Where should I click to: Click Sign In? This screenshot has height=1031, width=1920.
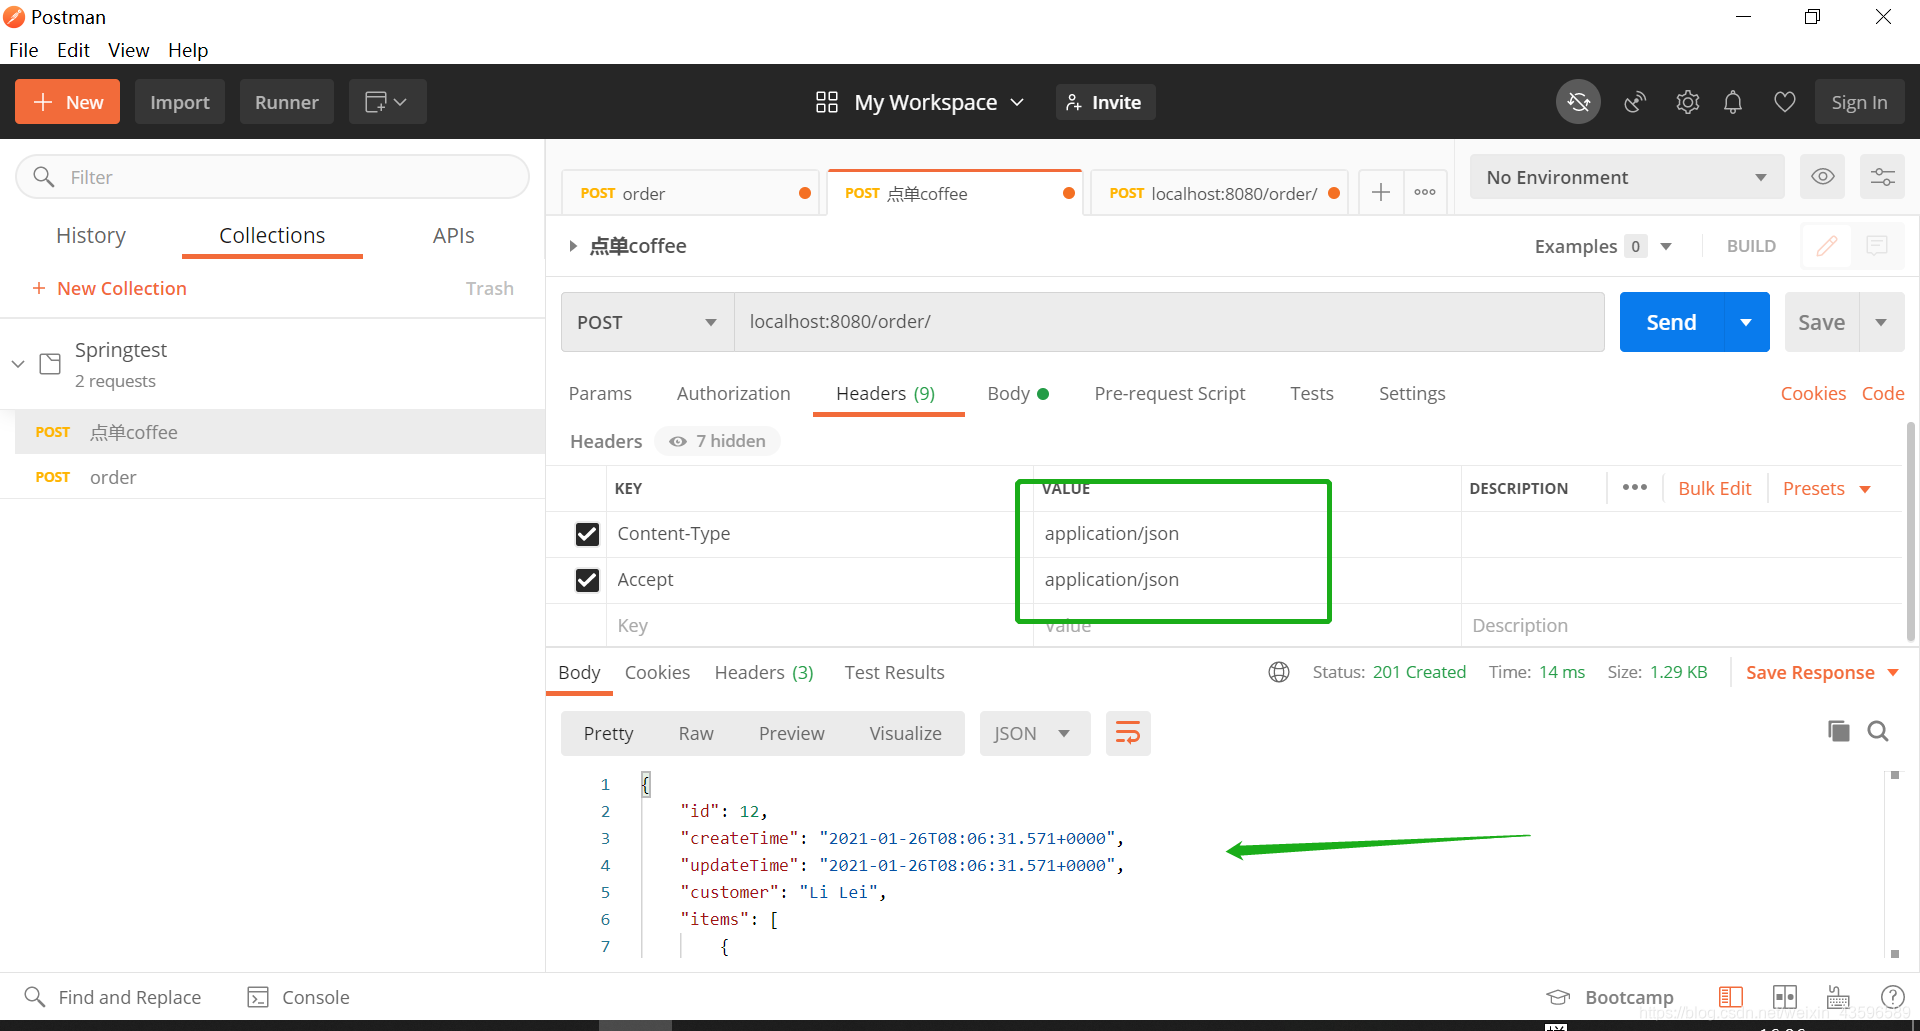coord(1859,102)
